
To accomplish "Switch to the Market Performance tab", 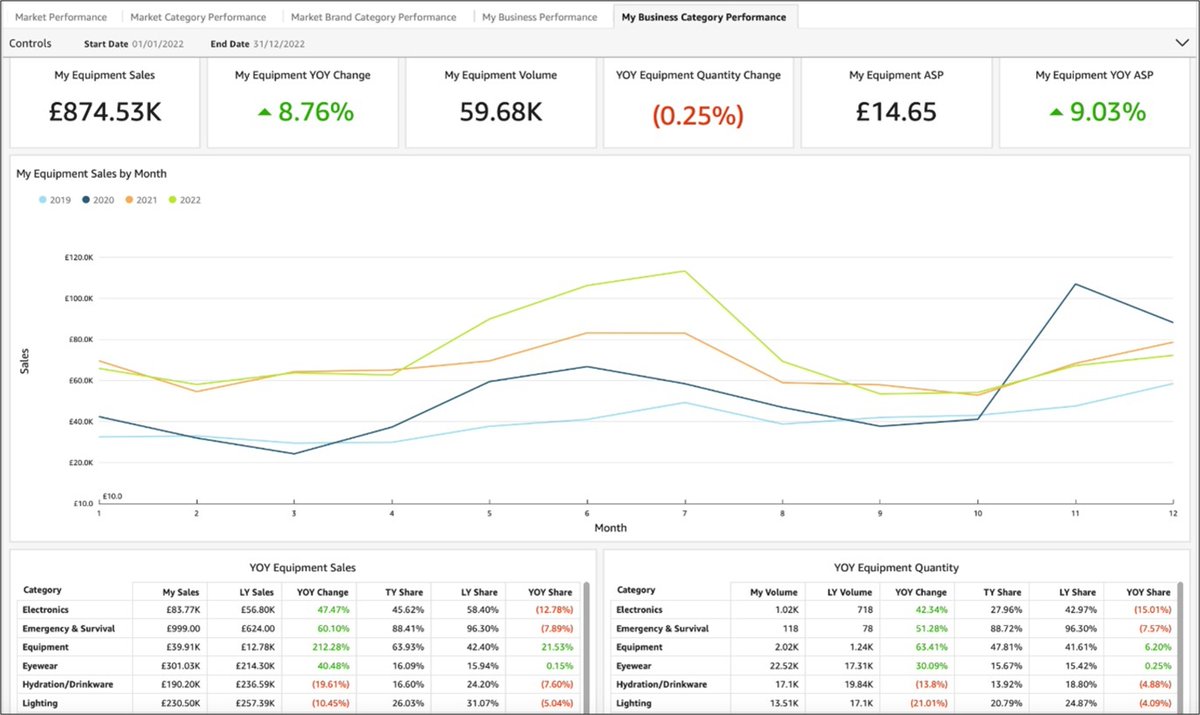I will (x=62, y=16).
